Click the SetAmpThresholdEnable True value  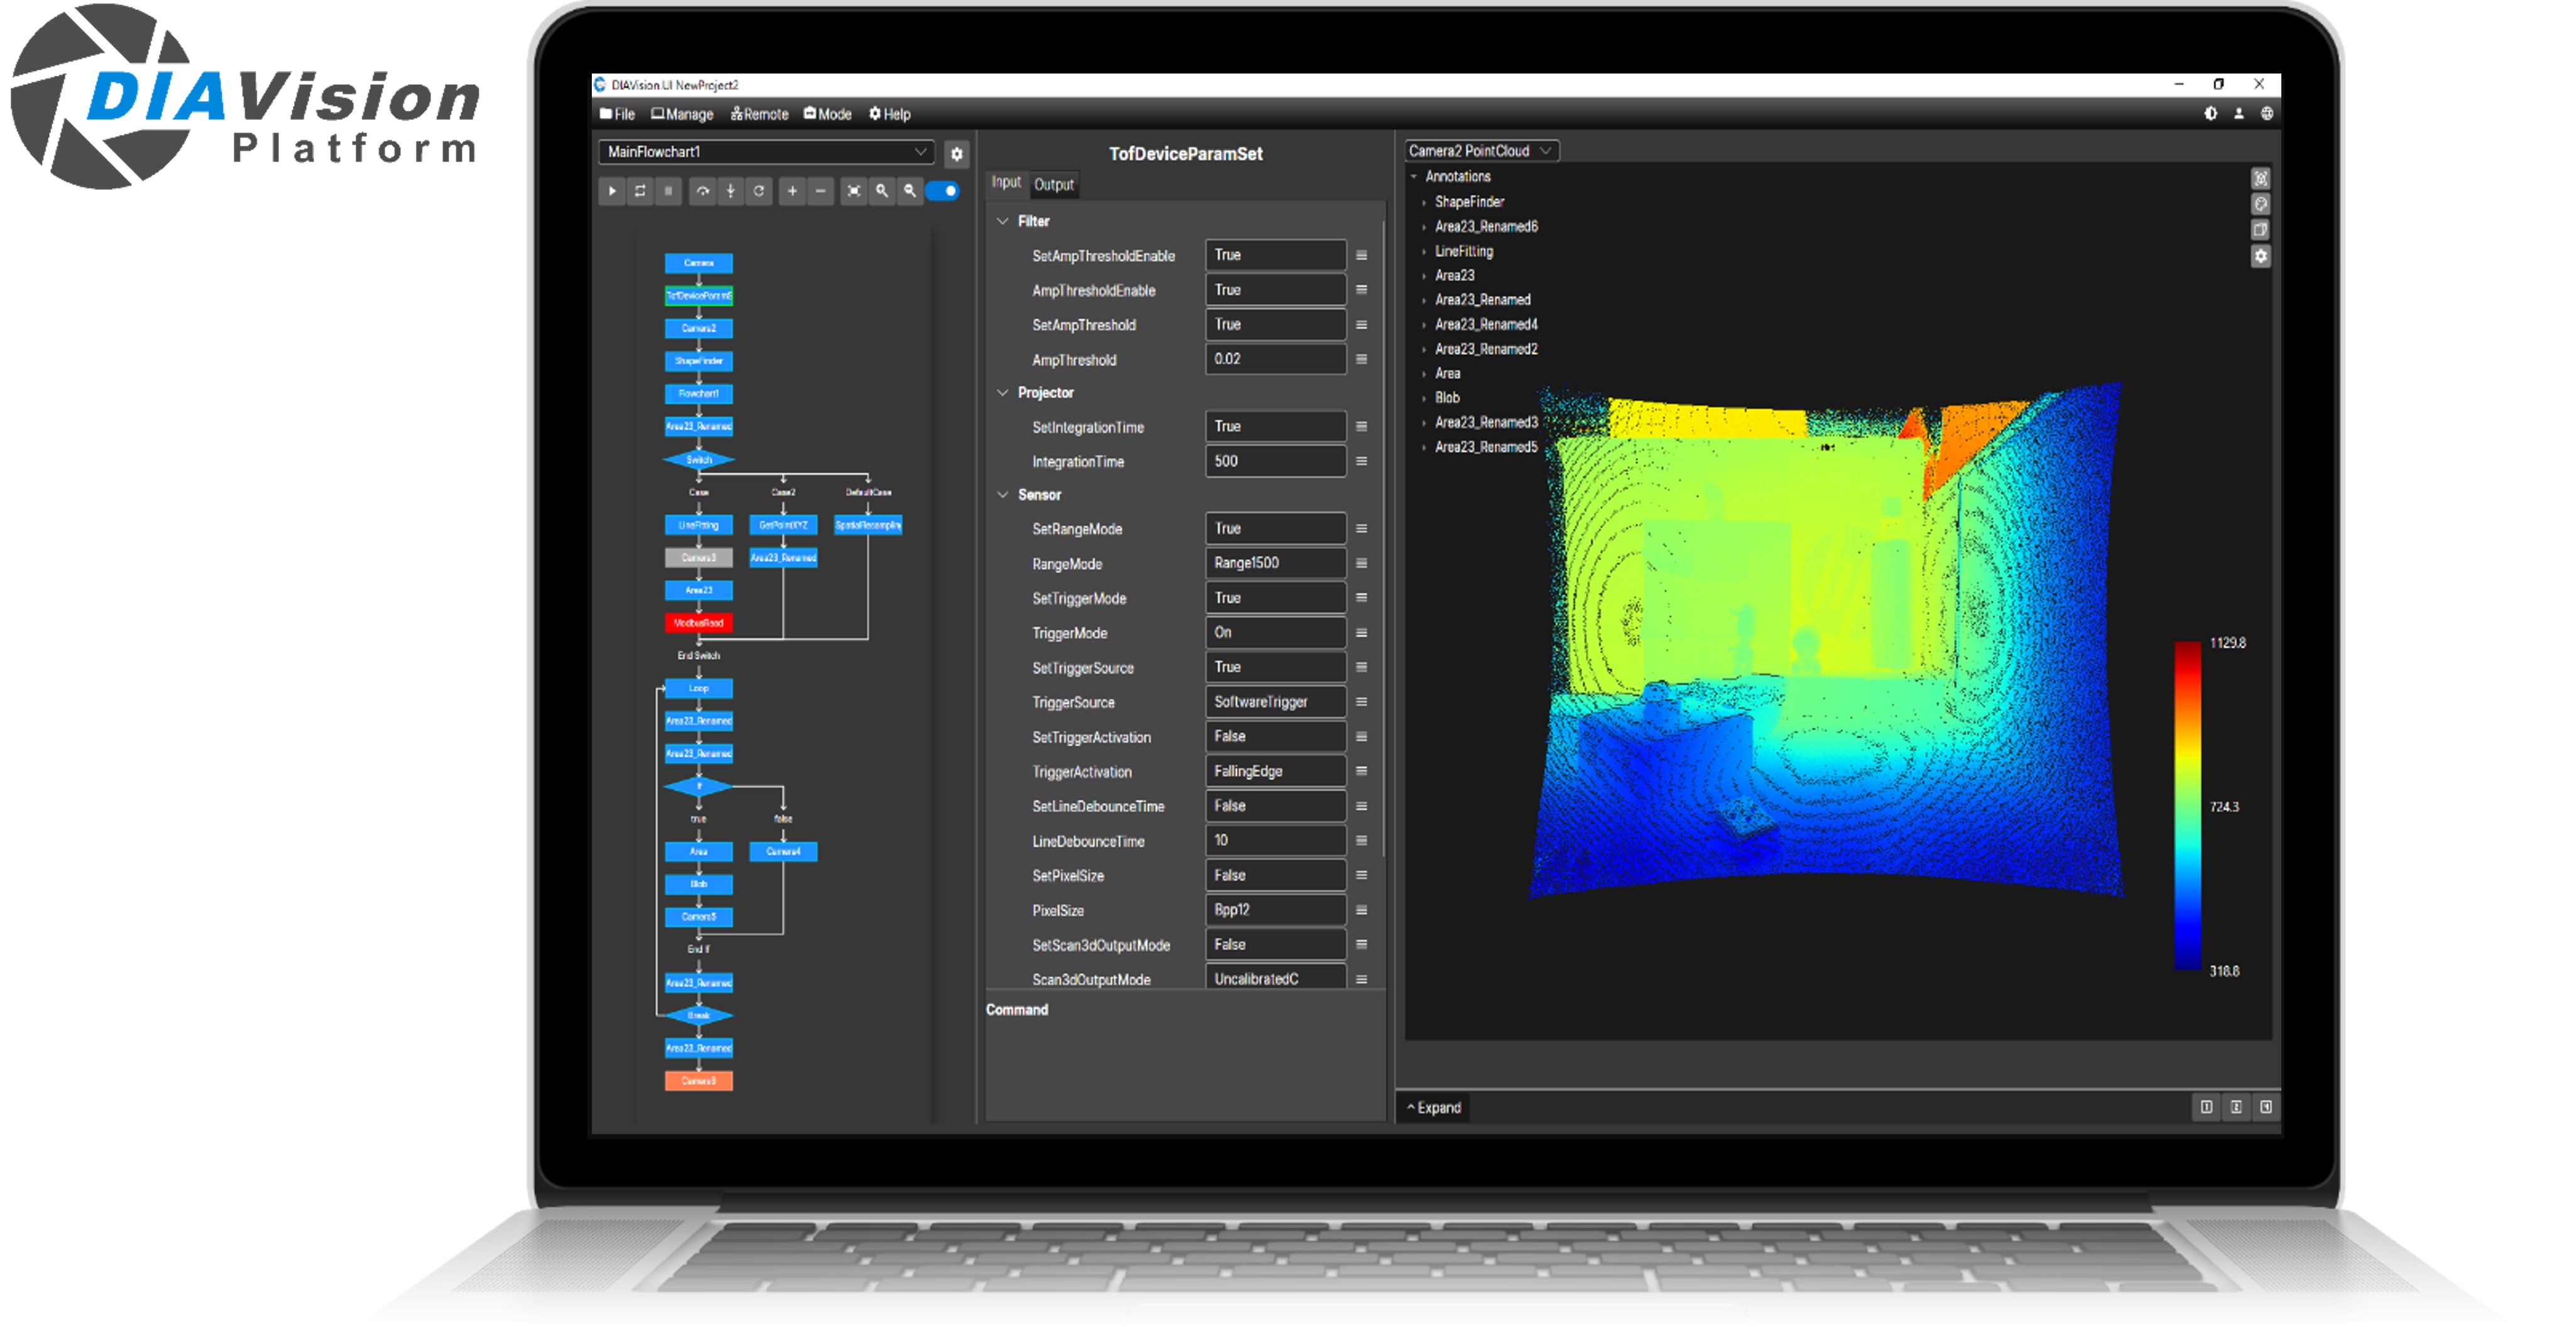coord(1275,256)
